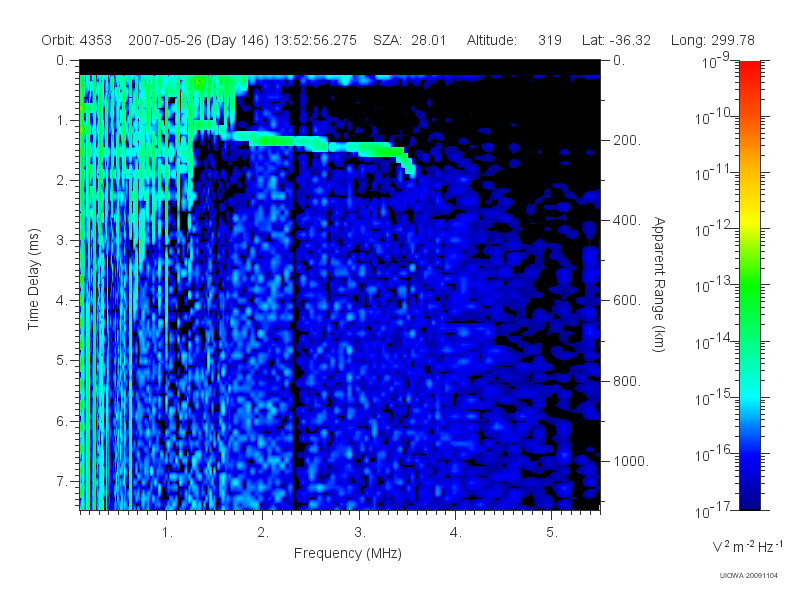Click the yellow band of the color scale bar
The image size is (800, 600).
[x=749, y=220]
